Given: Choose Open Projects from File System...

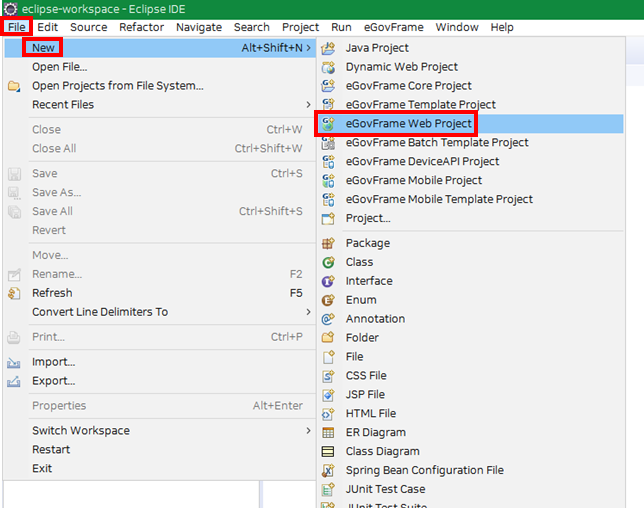Looking at the screenshot, I should 159,86.
